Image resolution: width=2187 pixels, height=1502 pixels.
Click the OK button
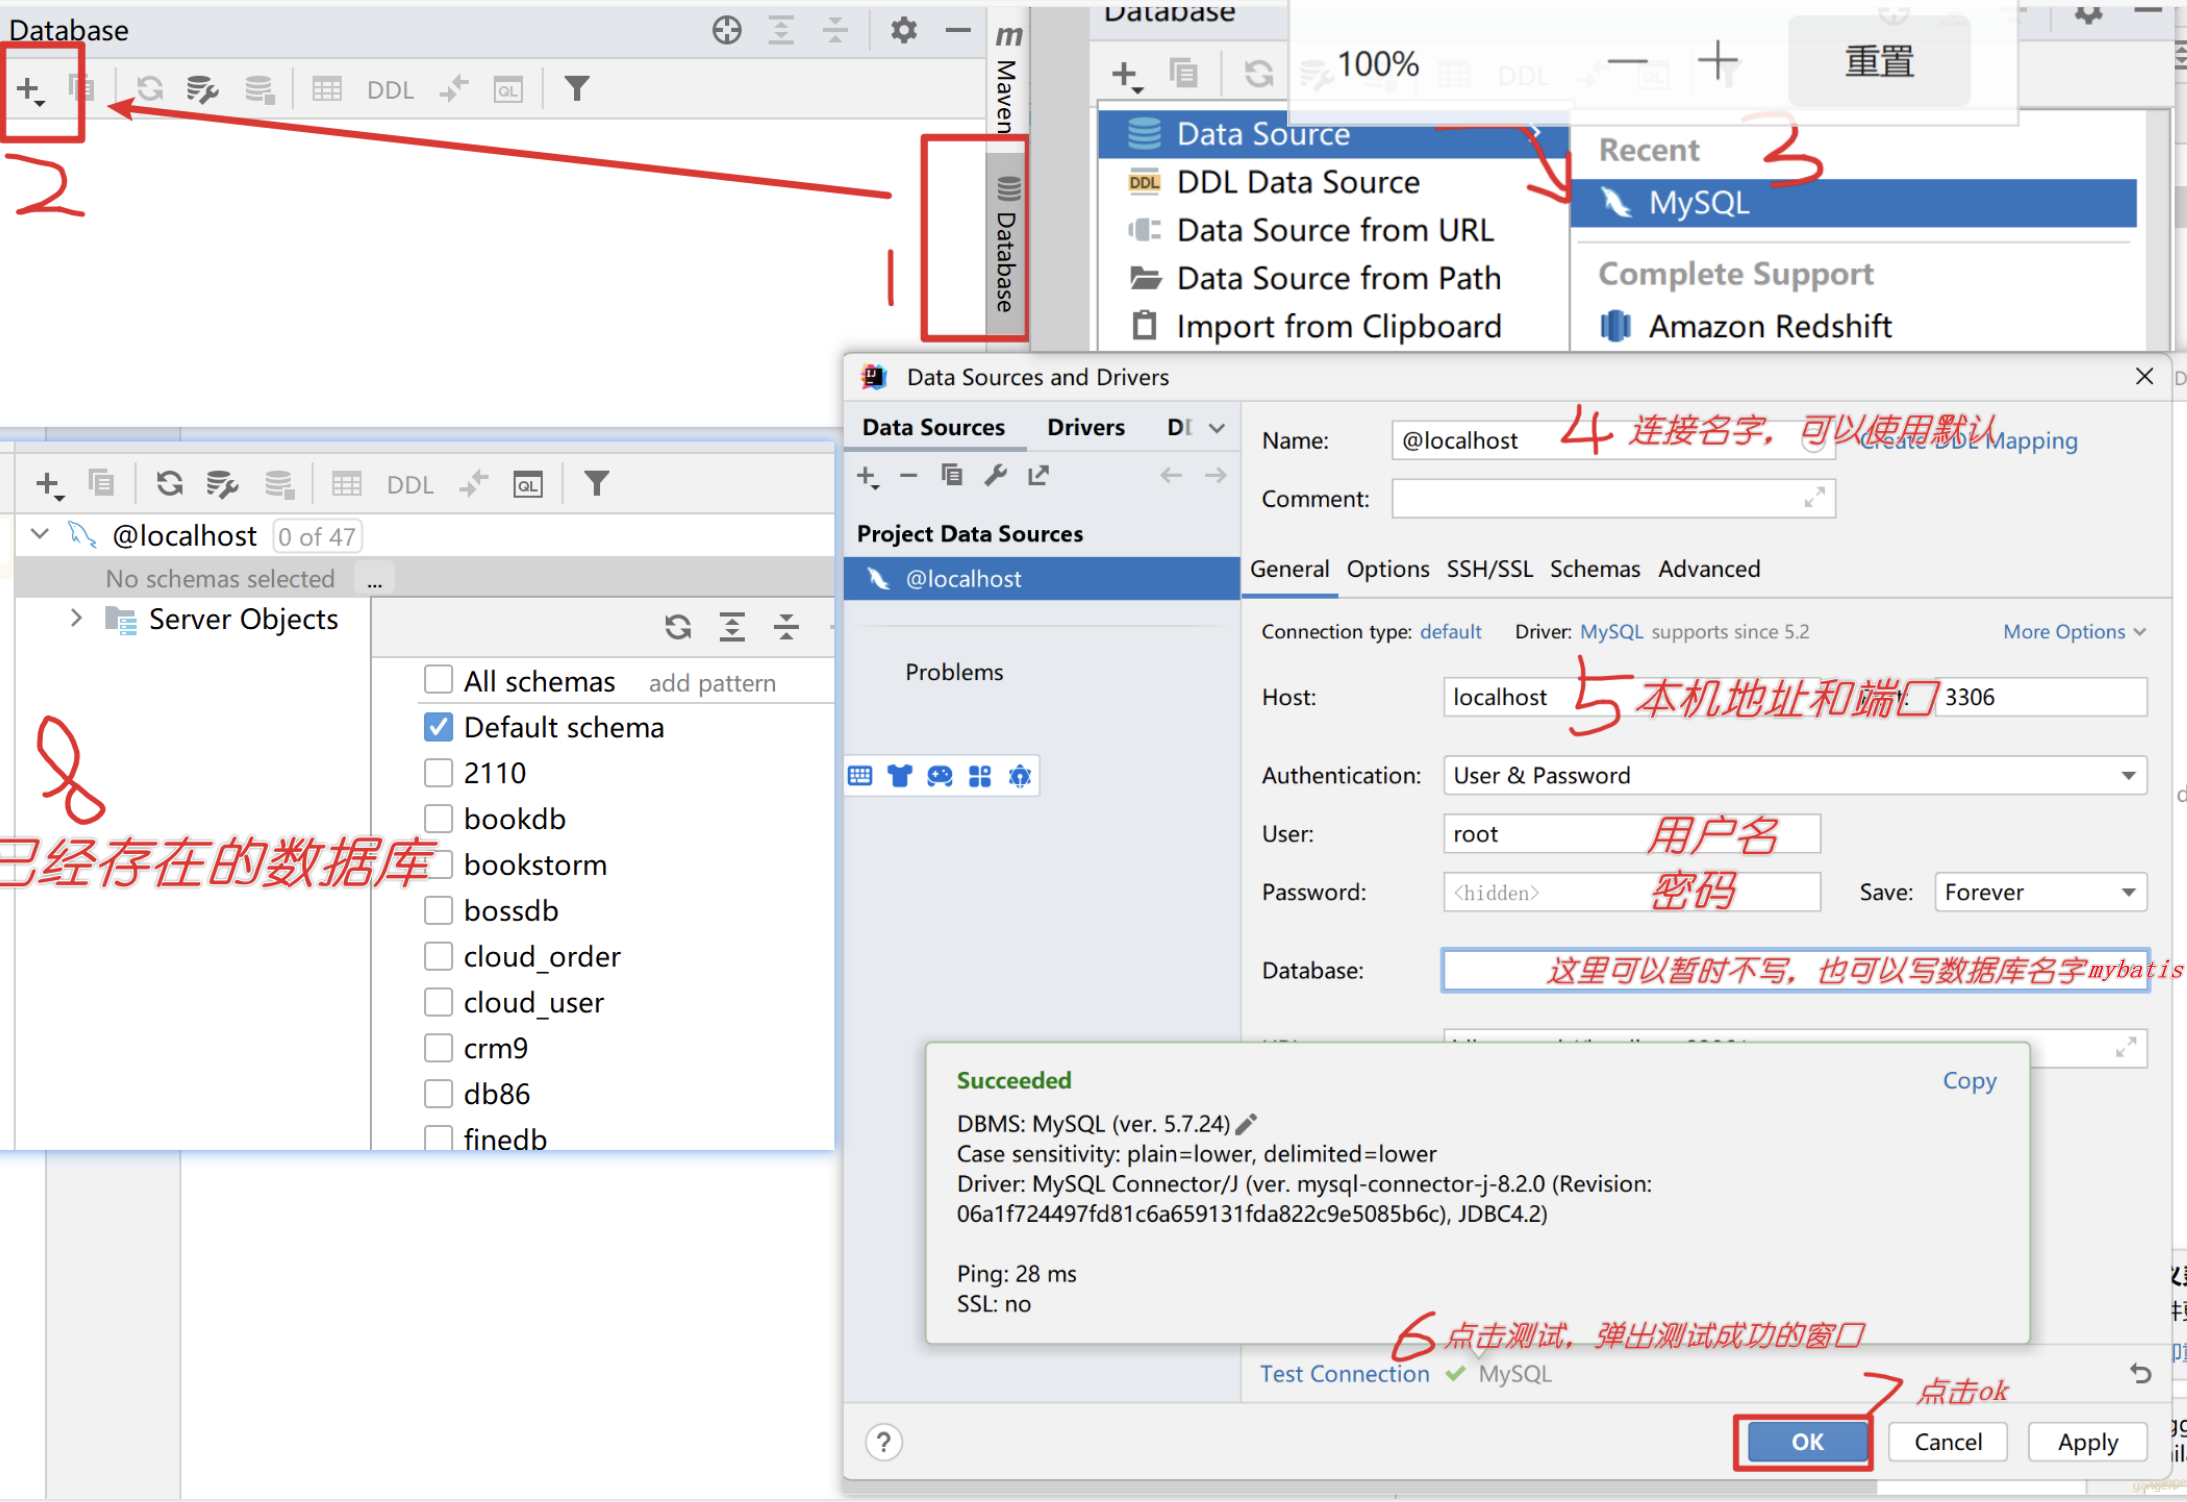1807,1442
